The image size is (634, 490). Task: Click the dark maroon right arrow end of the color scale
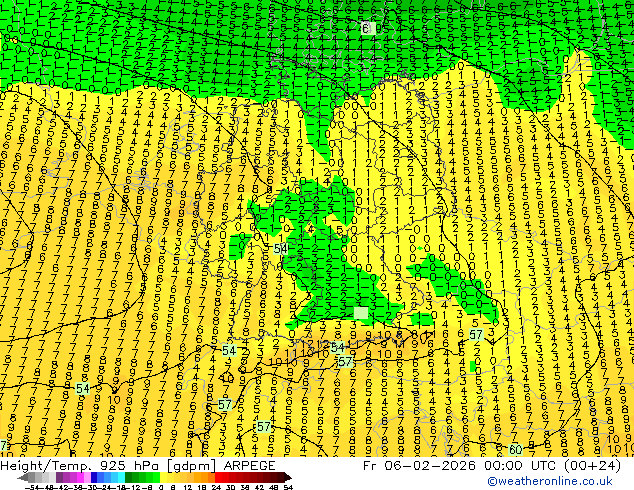(287, 477)
